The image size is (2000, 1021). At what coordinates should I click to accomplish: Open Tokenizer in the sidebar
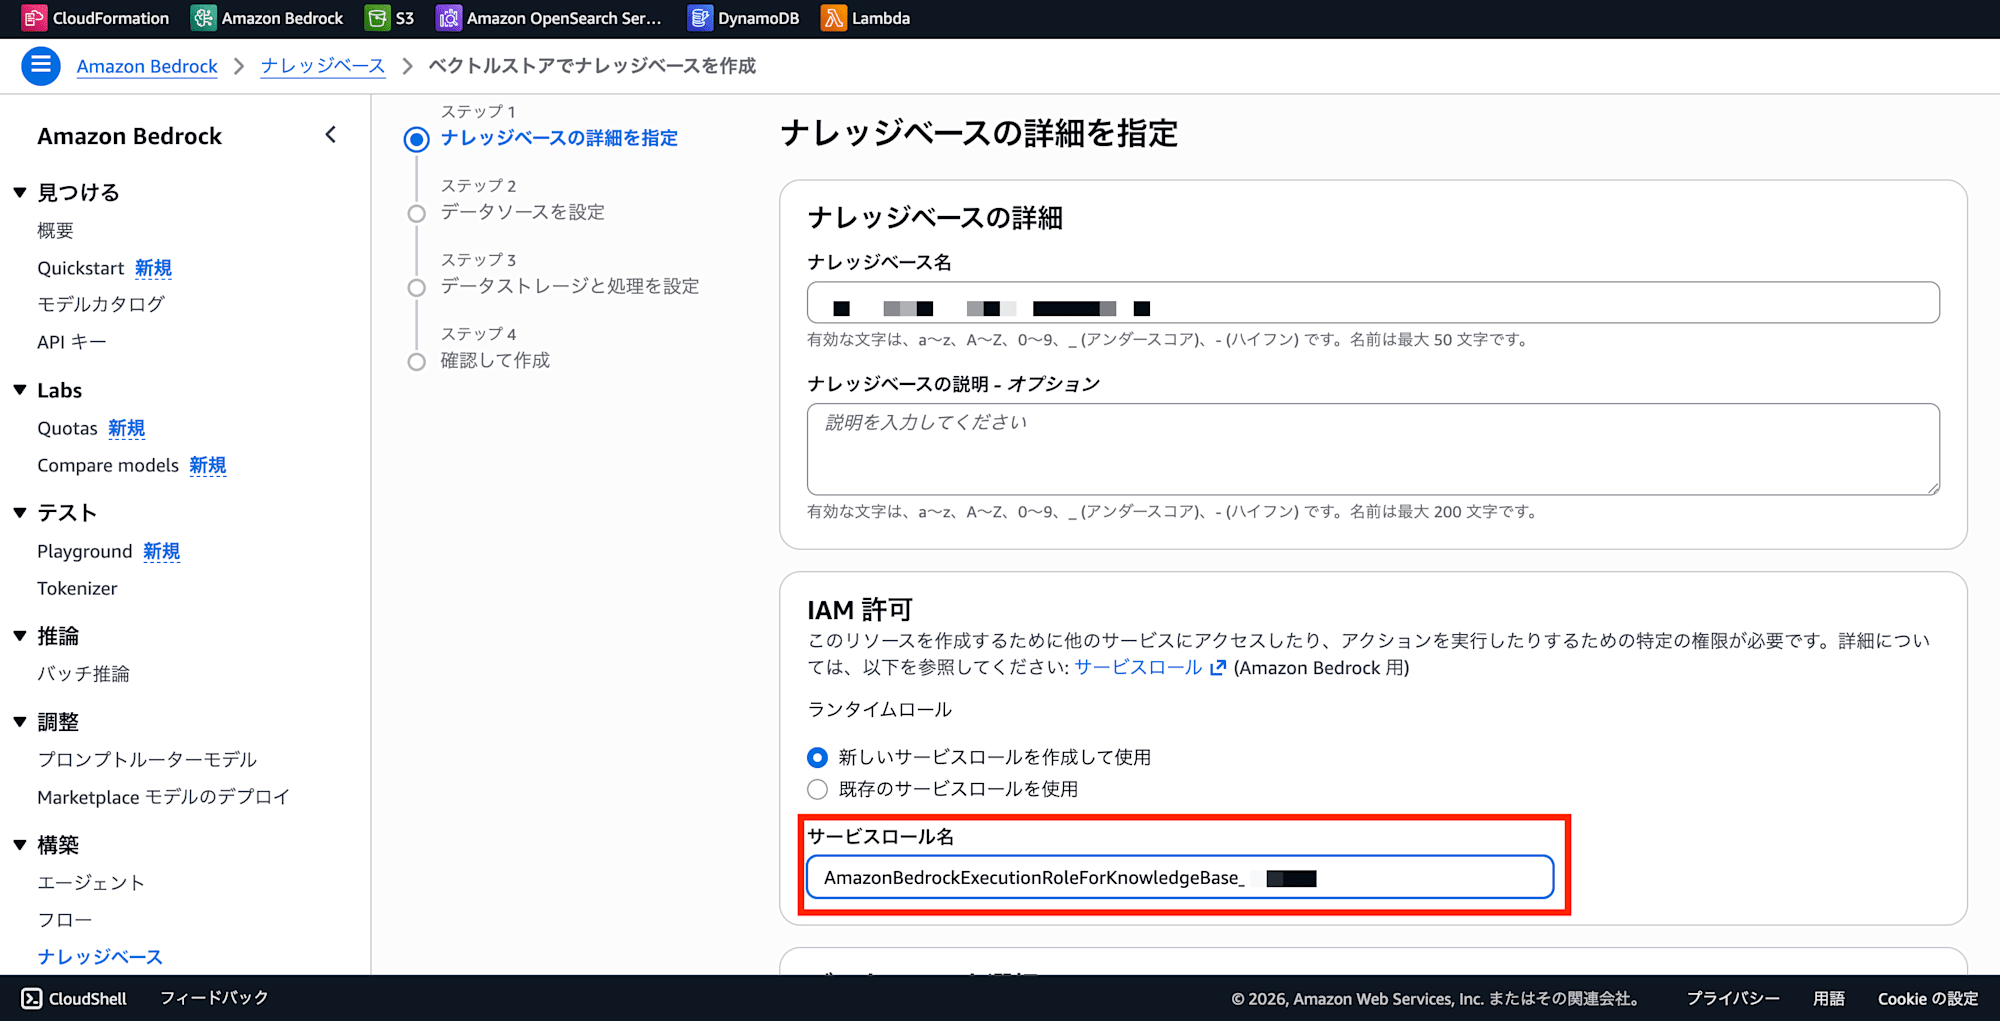pyautogui.click(x=77, y=588)
